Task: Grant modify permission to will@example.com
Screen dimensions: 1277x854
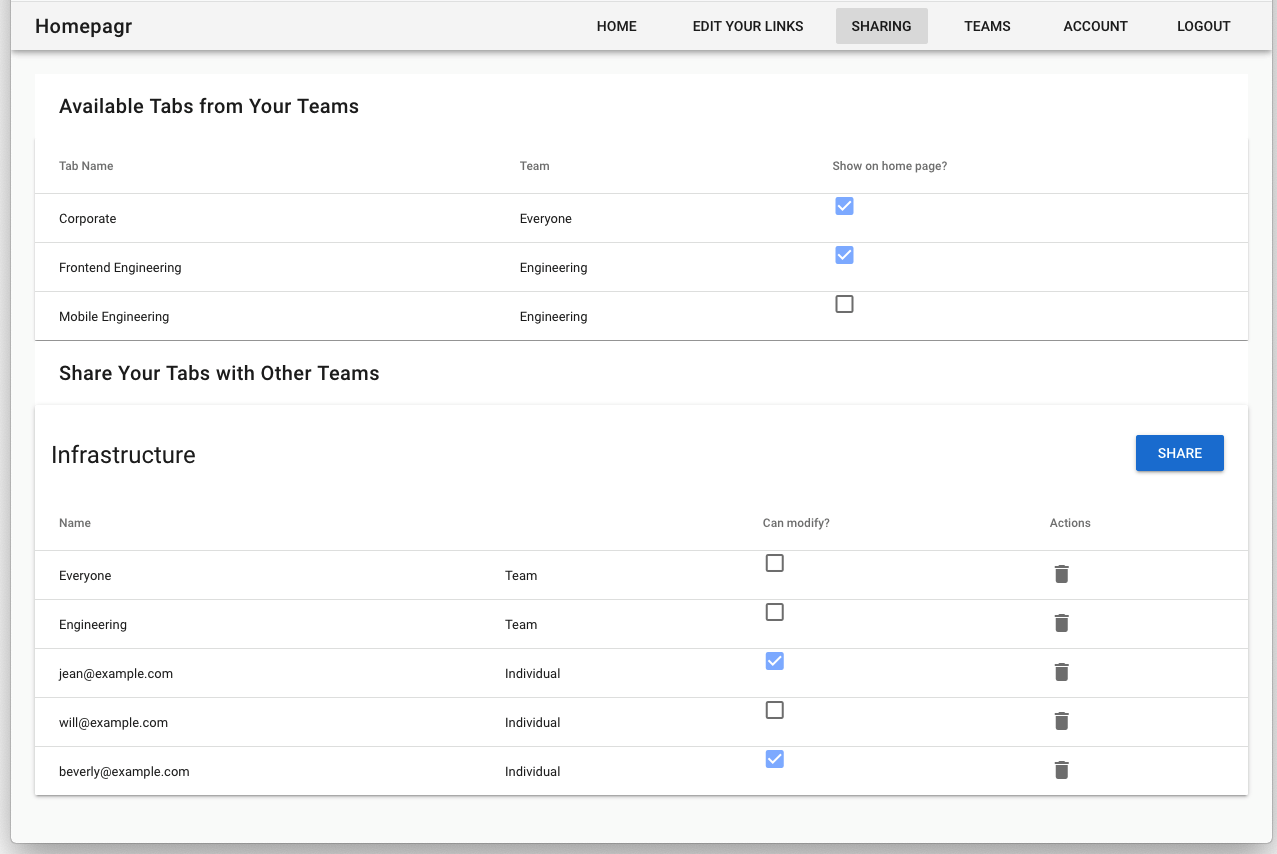Action: [x=774, y=710]
